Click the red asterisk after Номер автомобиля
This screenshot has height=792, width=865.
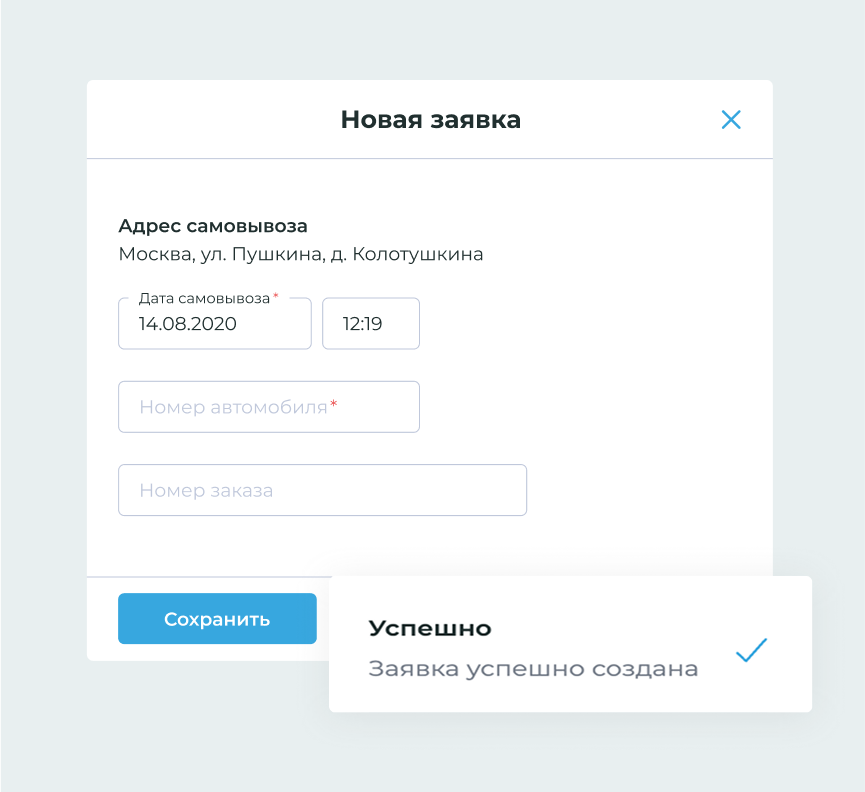[x=334, y=405]
